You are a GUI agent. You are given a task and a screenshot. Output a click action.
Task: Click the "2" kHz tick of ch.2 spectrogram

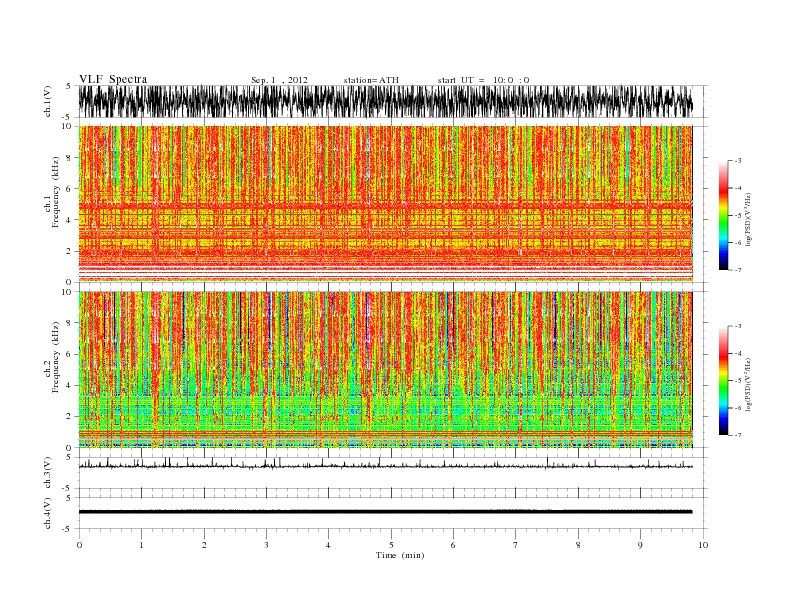click(x=69, y=417)
